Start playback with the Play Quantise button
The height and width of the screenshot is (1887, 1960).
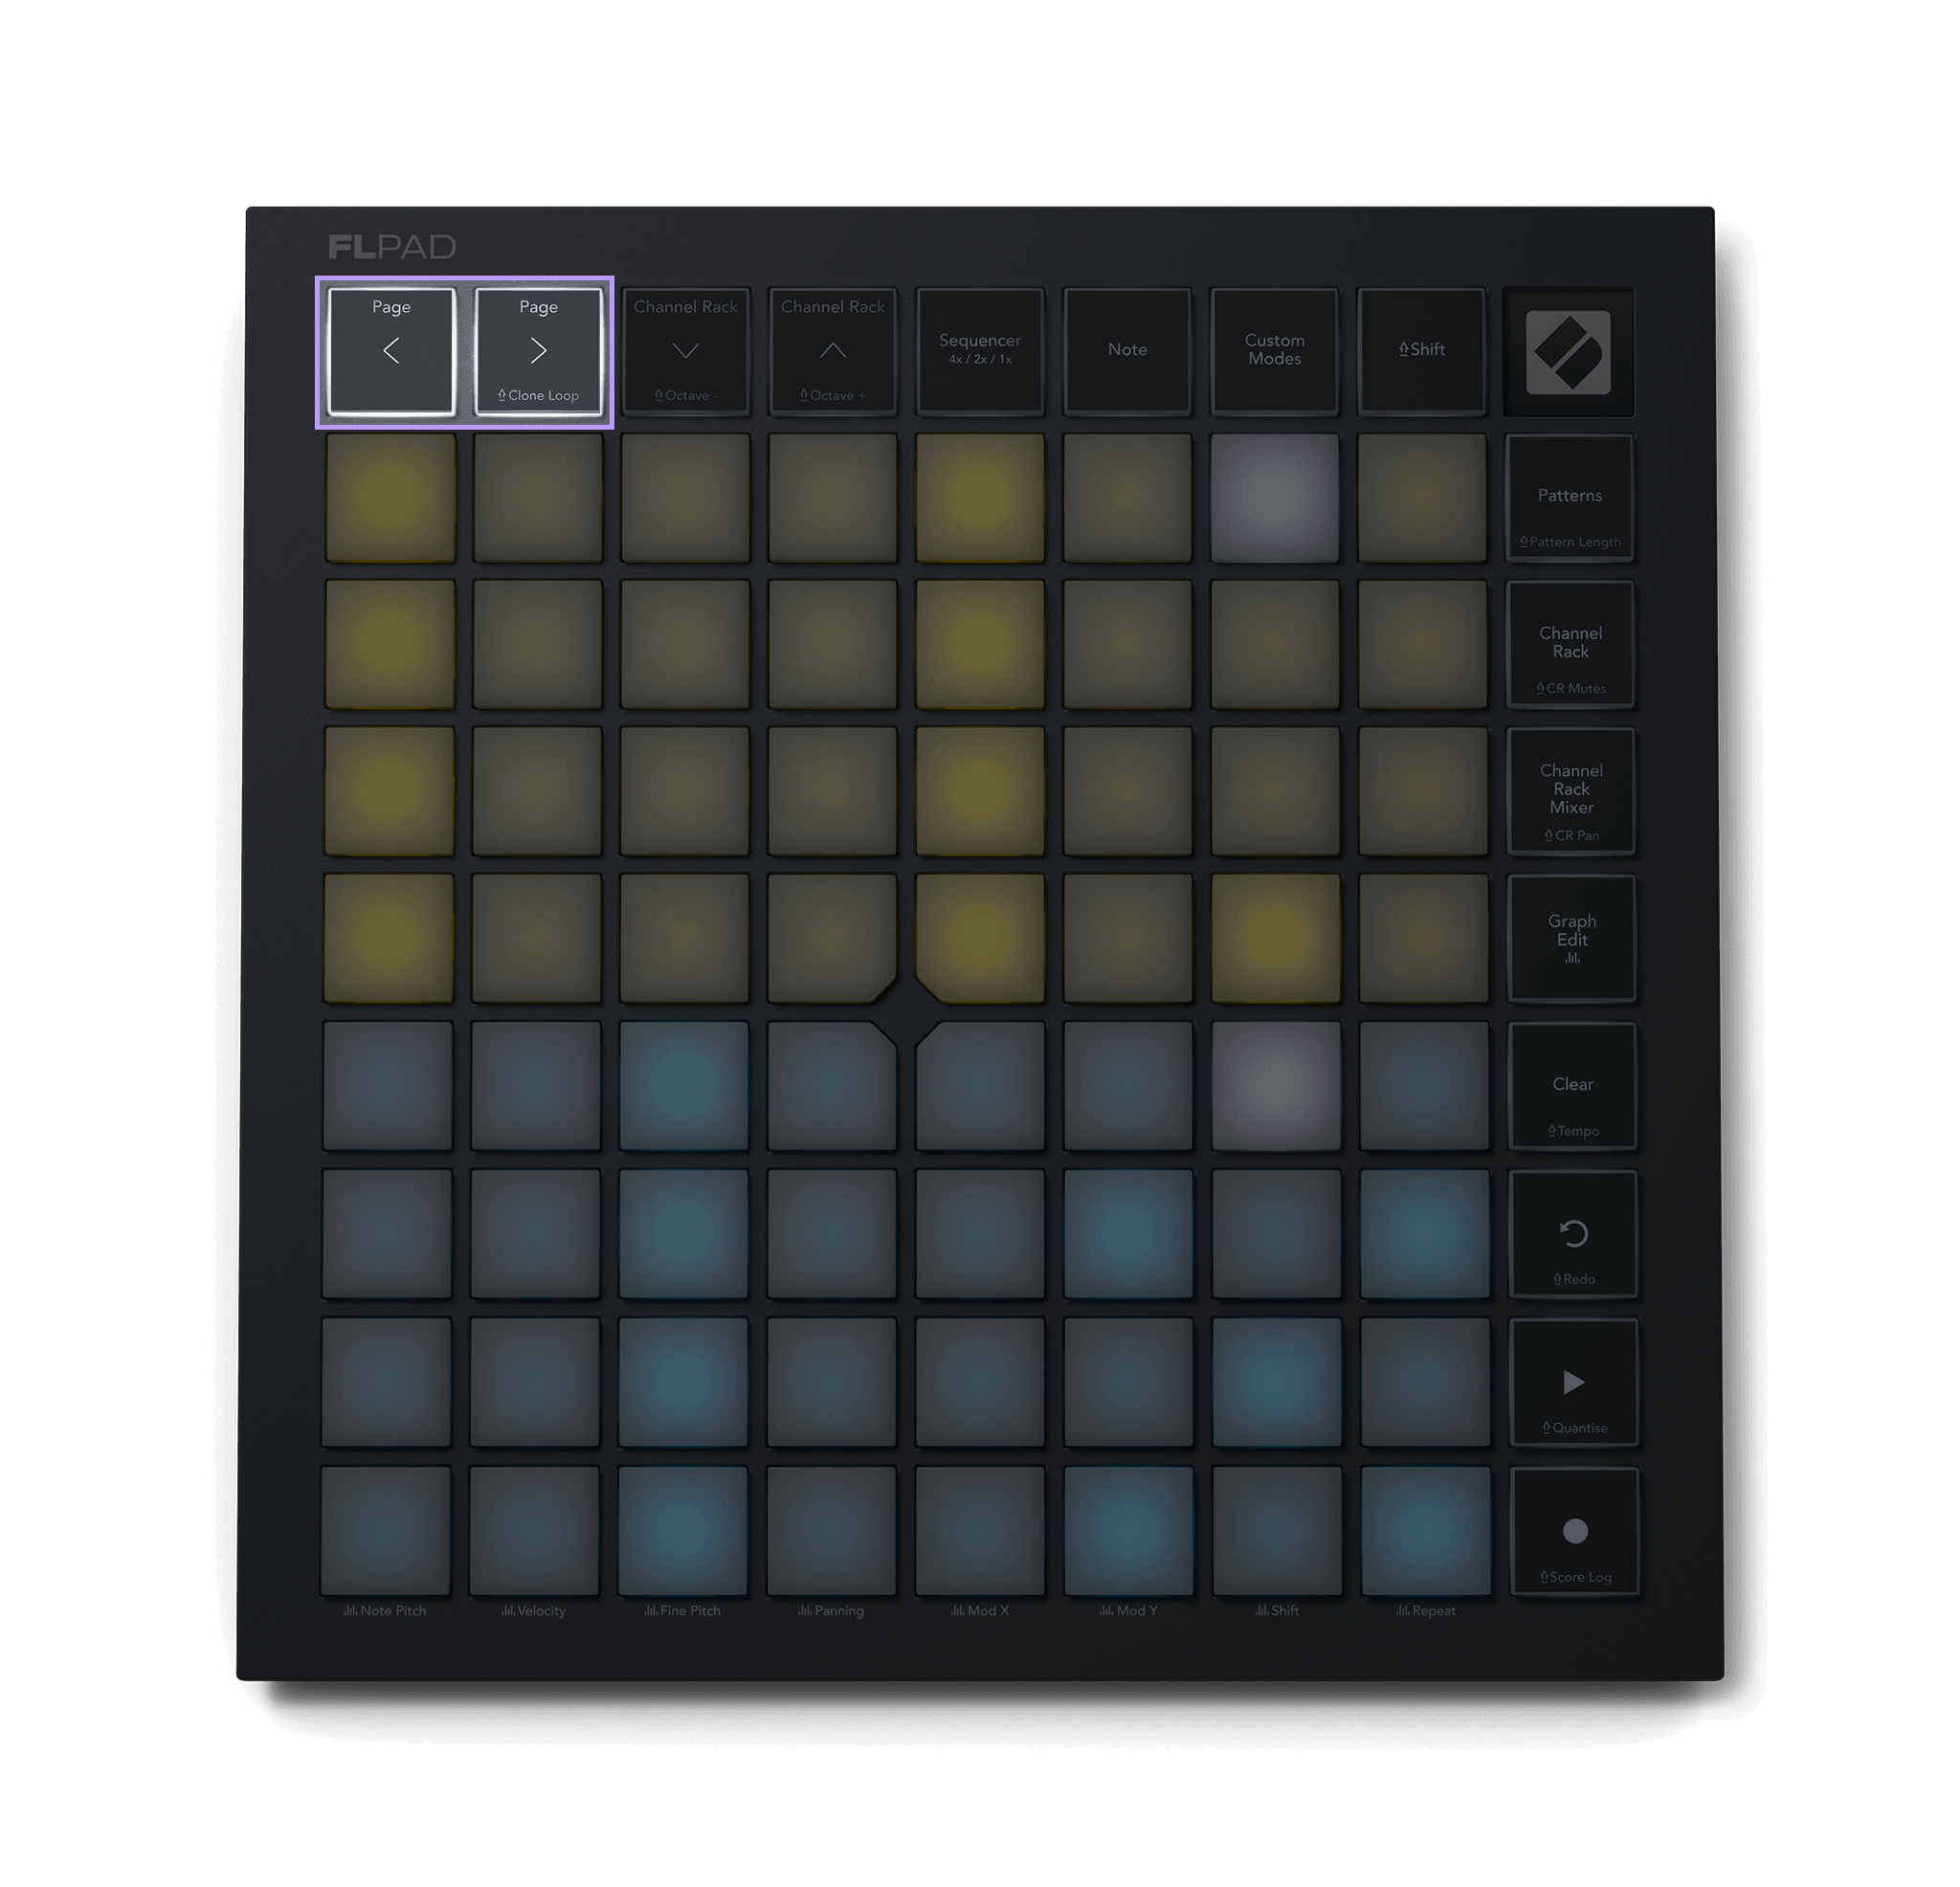point(1574,1382)
